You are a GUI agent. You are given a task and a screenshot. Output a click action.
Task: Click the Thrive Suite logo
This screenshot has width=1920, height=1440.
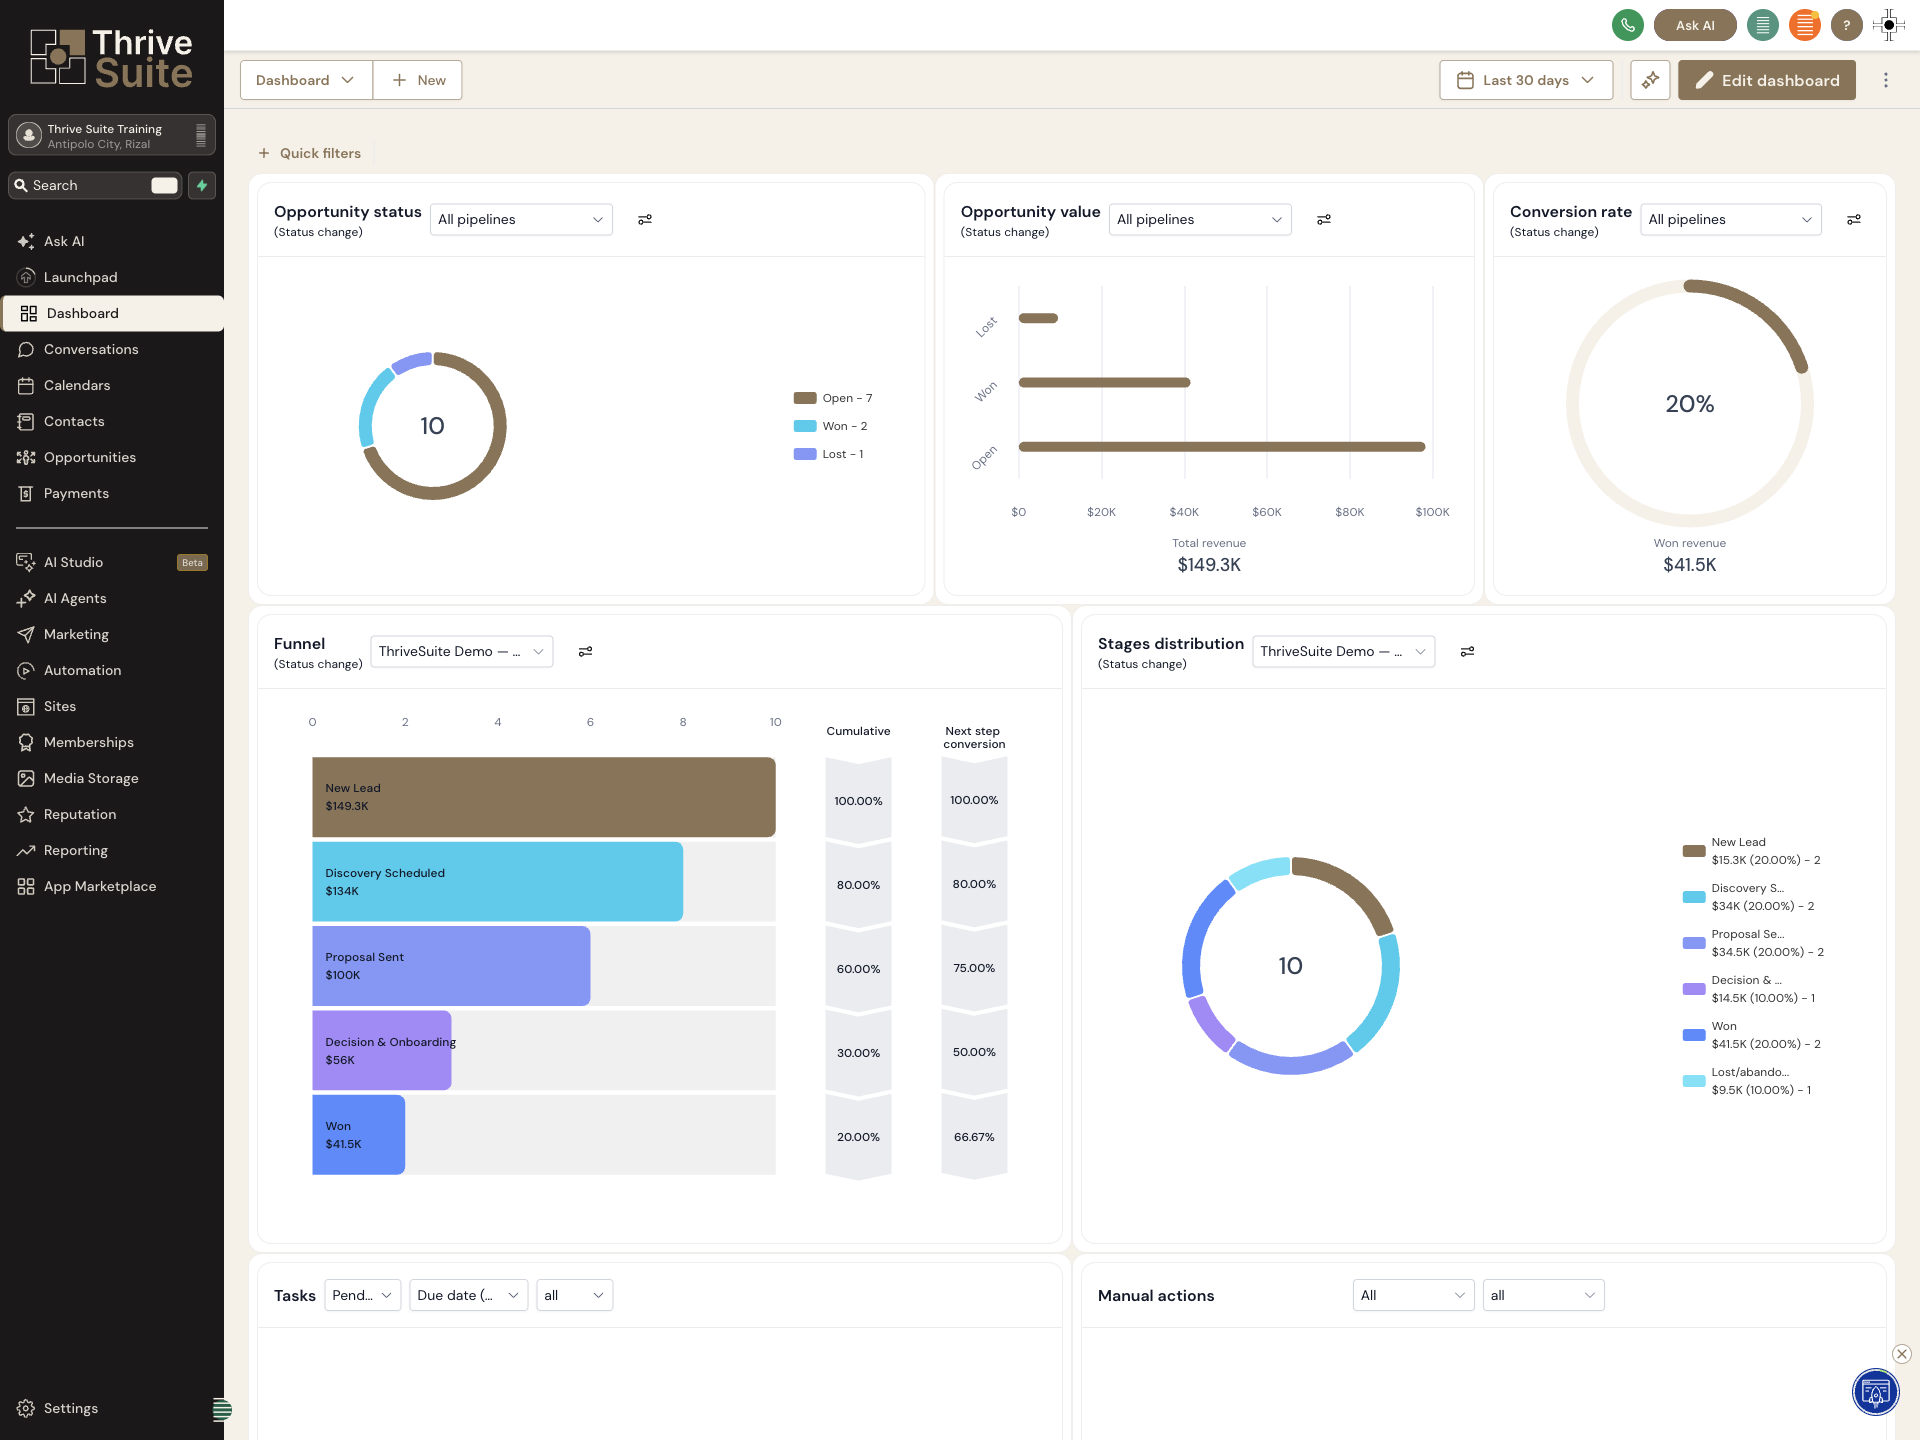point(112,57)
